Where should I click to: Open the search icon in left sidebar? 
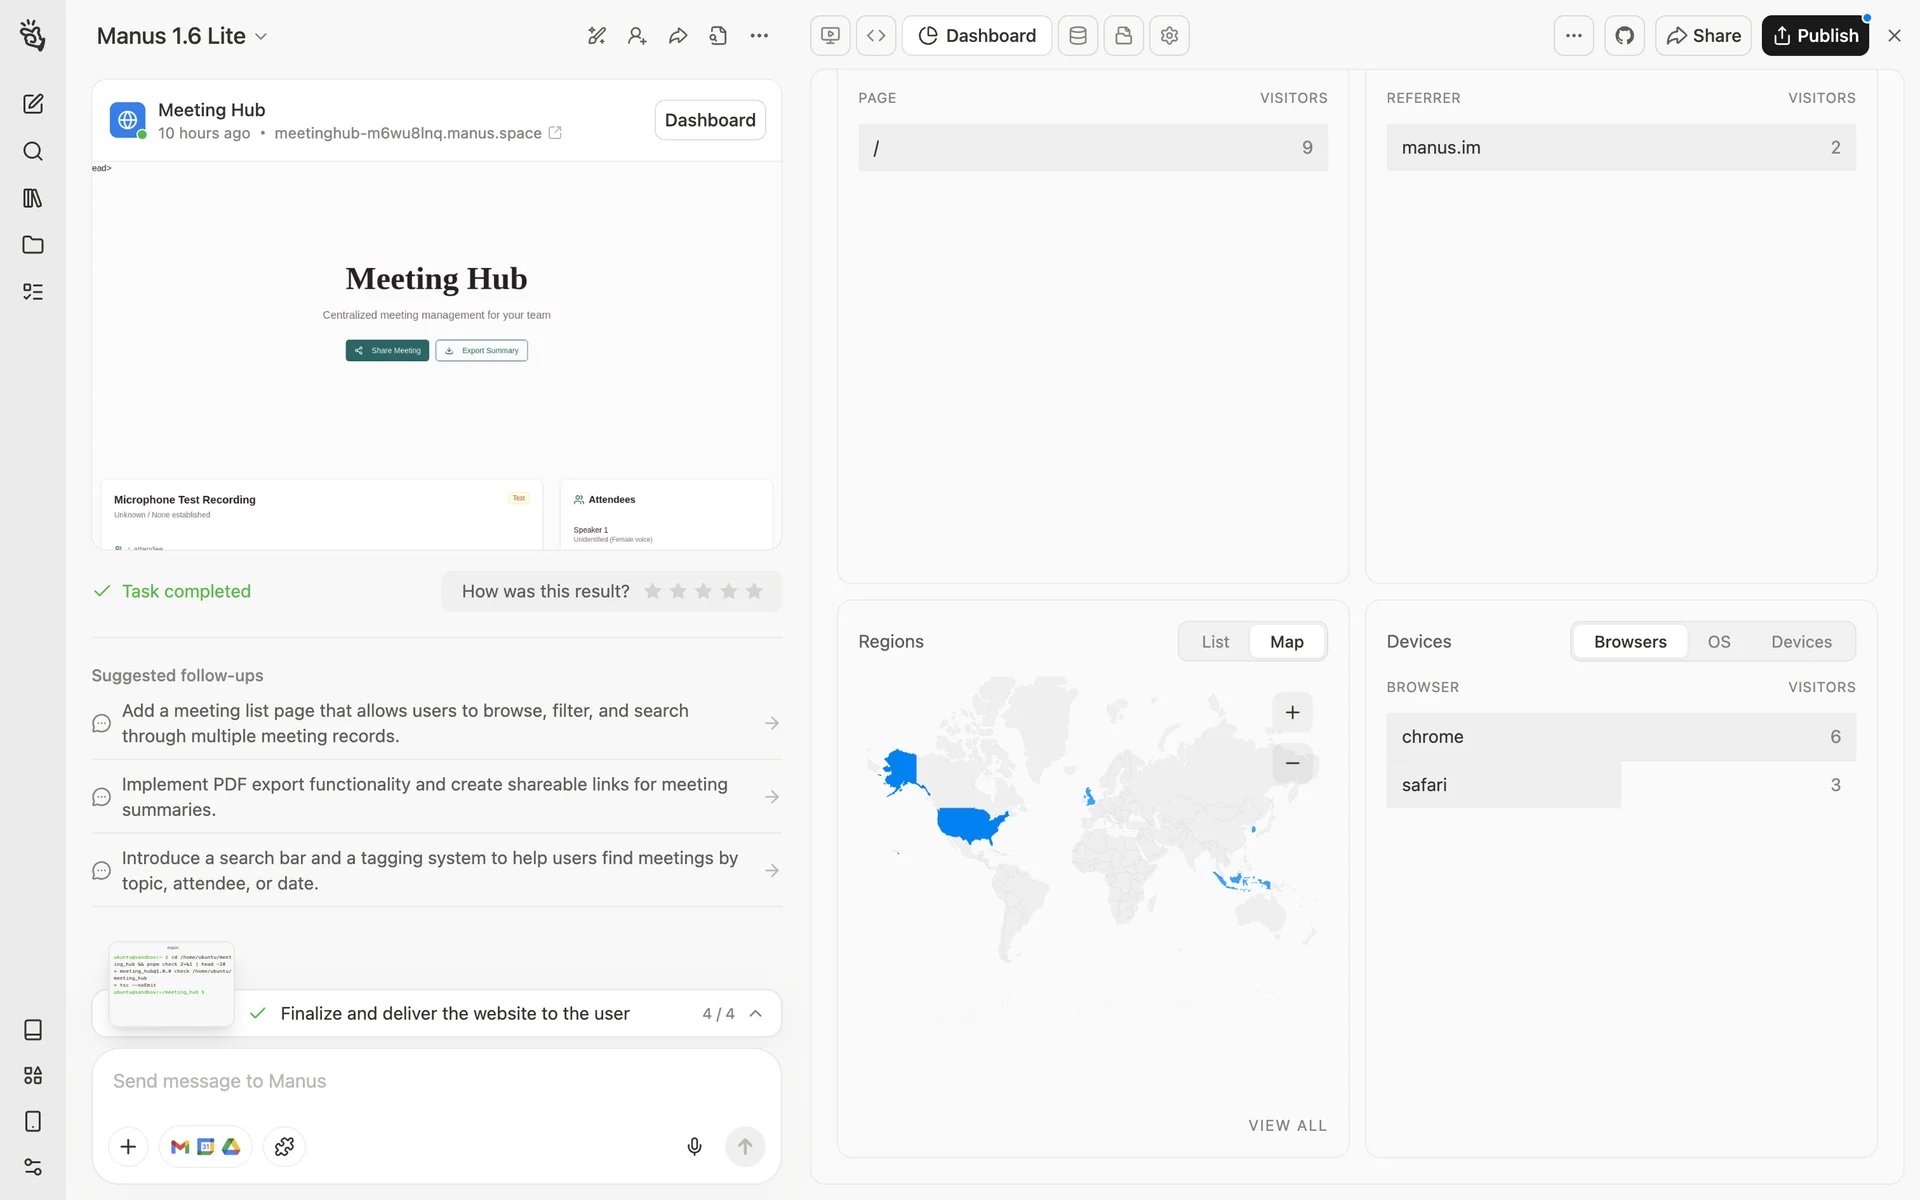click(x=33, y=151)
